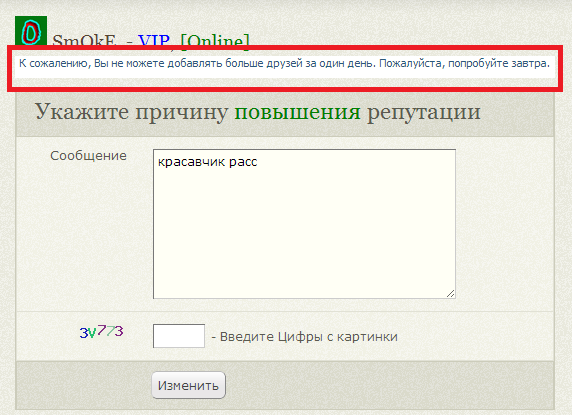Image resolution: width=572 pixels, height=415 pixels.
Task: Click the Сообщение label
Action: pos(88,156)
